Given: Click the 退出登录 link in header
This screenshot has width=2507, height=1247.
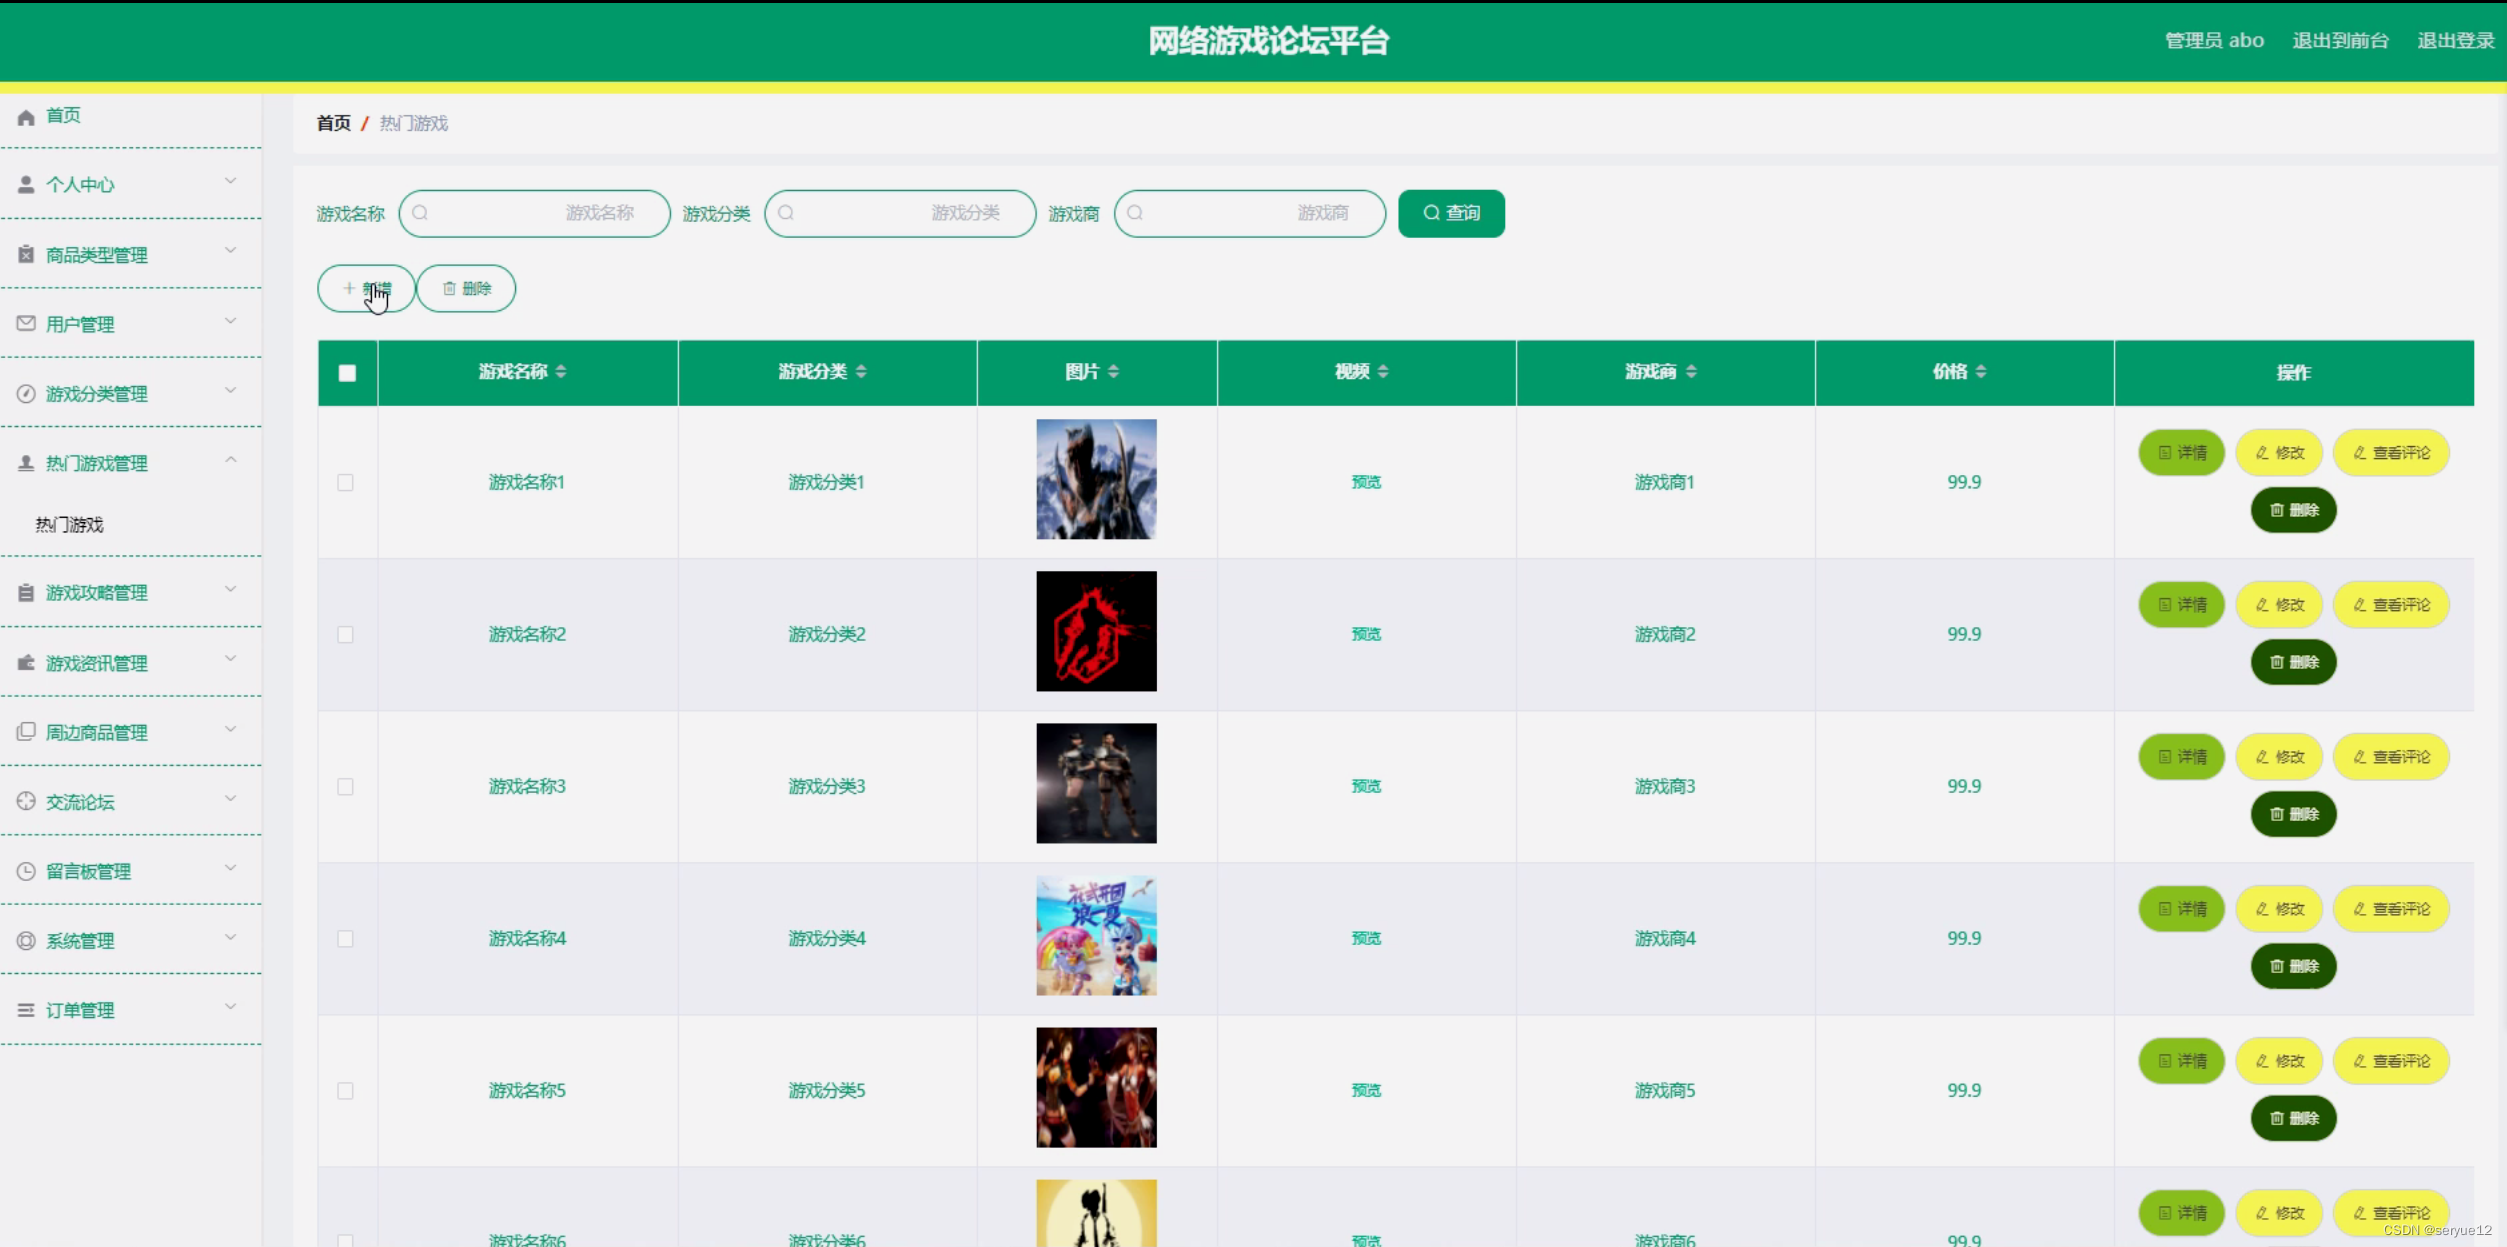Looking at the screenshot, I should tap(2455, 41).
